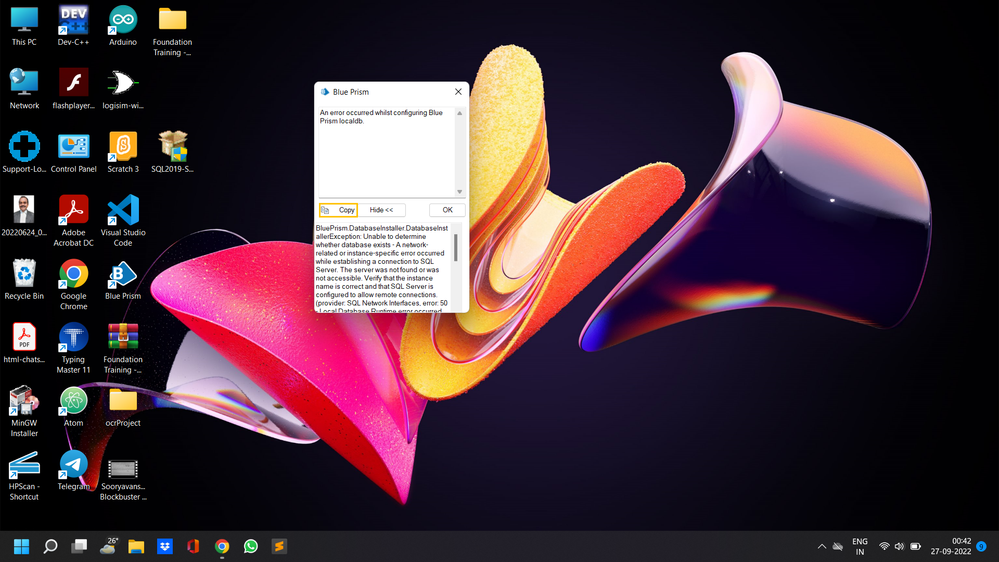
Task: Select the ocrProject folder
Action: tap(122, 407)
